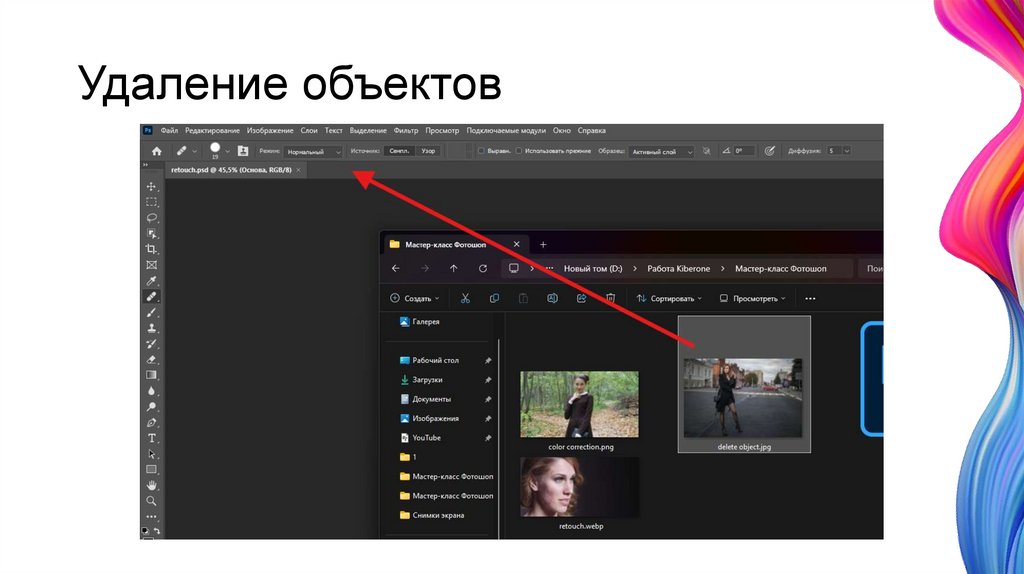Choose Узор source option
The image size is (1024, 574).
tap(428, 151)
